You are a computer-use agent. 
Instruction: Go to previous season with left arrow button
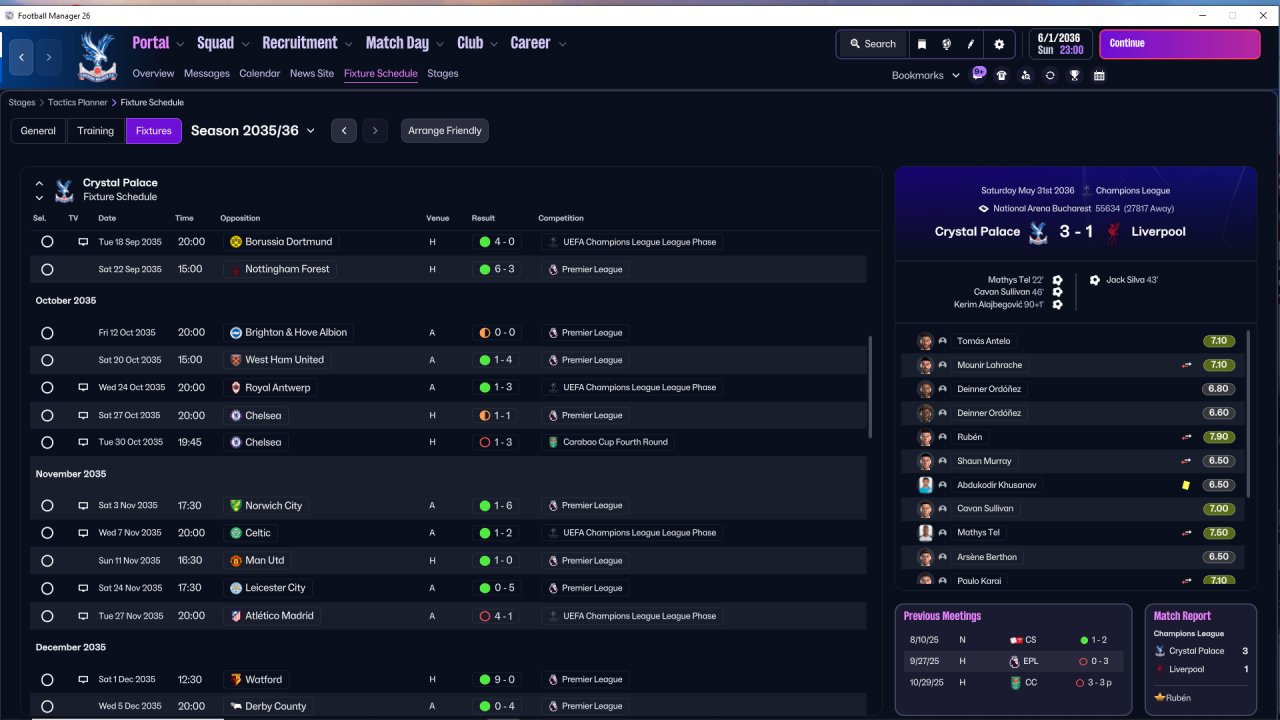344,131
